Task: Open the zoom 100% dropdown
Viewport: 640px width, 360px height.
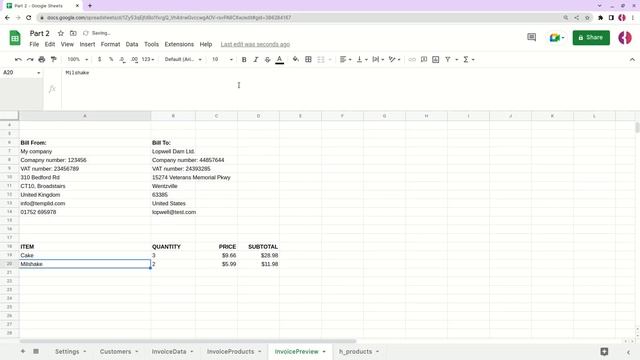Action: coord(78,60)
